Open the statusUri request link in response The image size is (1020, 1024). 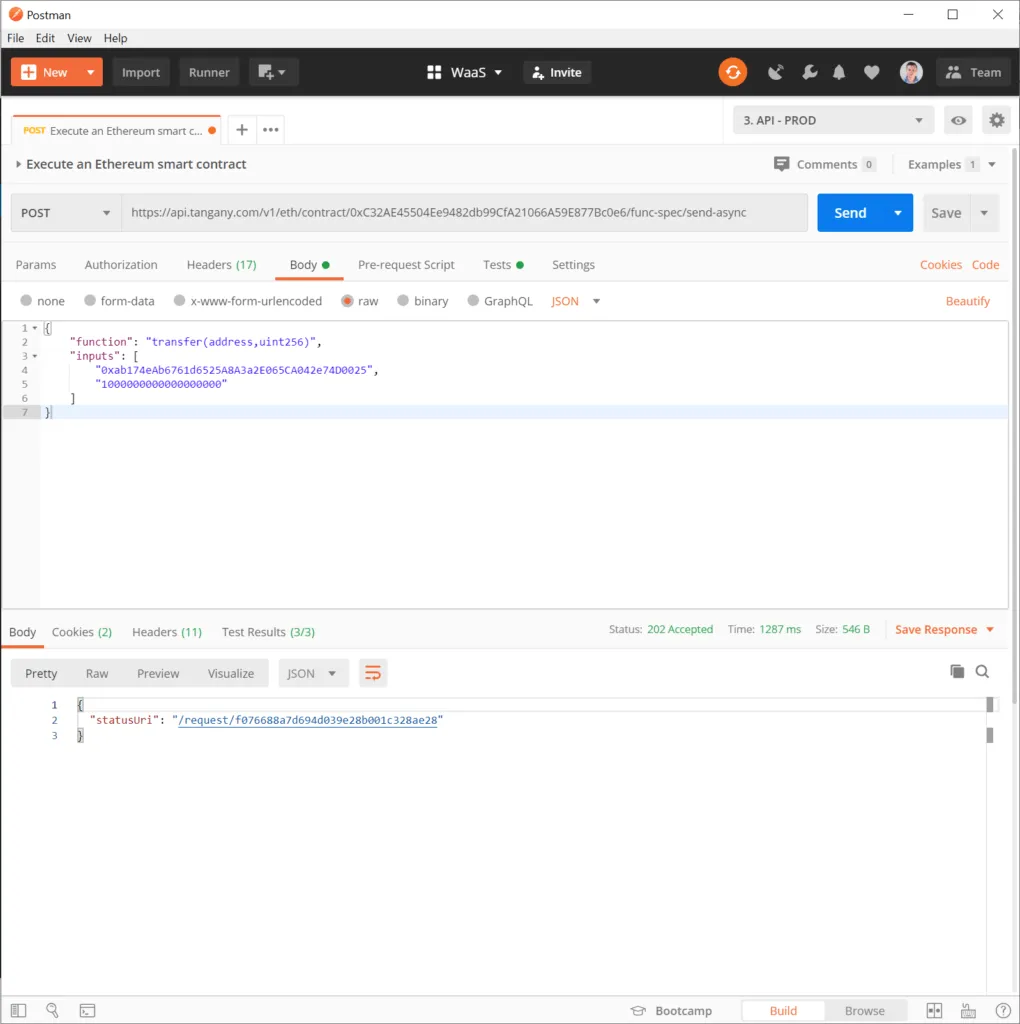tap(308, 720)
